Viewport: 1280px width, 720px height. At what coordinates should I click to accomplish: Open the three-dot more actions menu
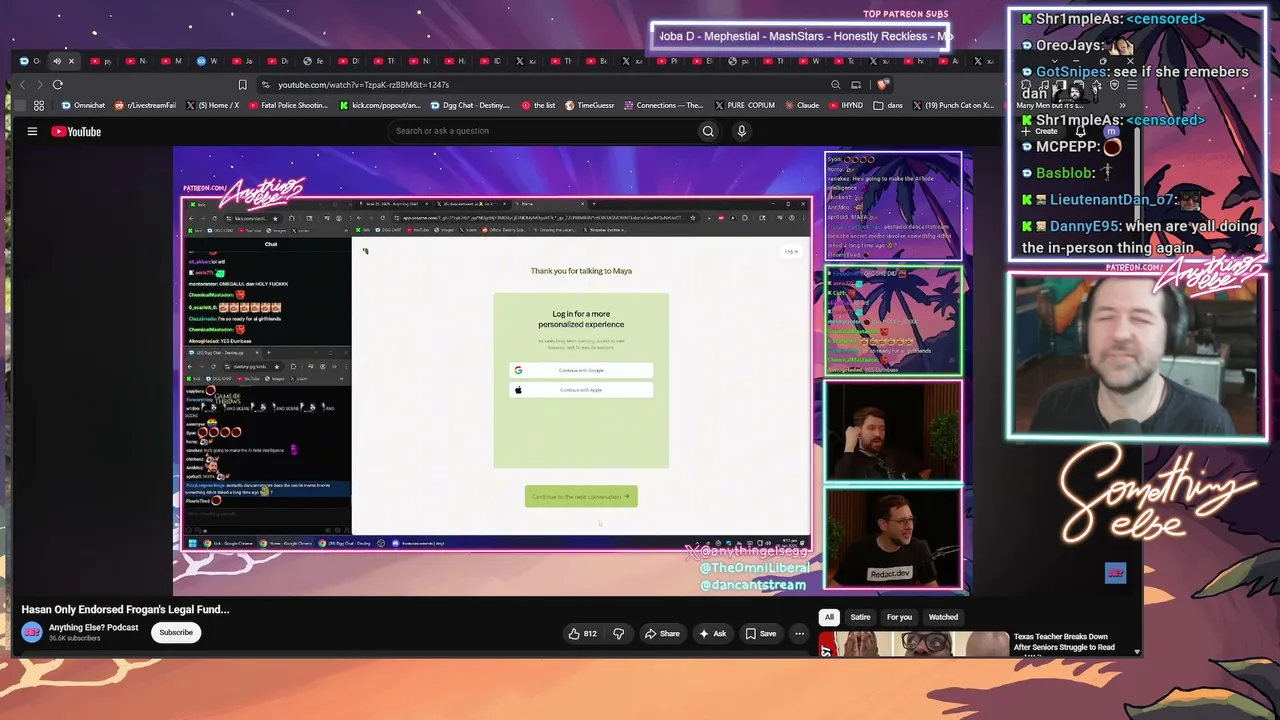(x=799, y=633)
